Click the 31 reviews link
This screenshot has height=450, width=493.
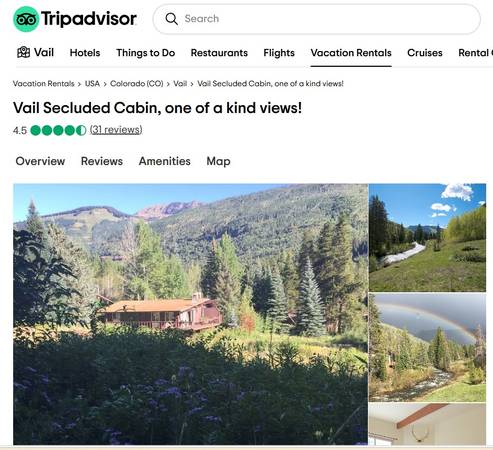coord(116,130)
